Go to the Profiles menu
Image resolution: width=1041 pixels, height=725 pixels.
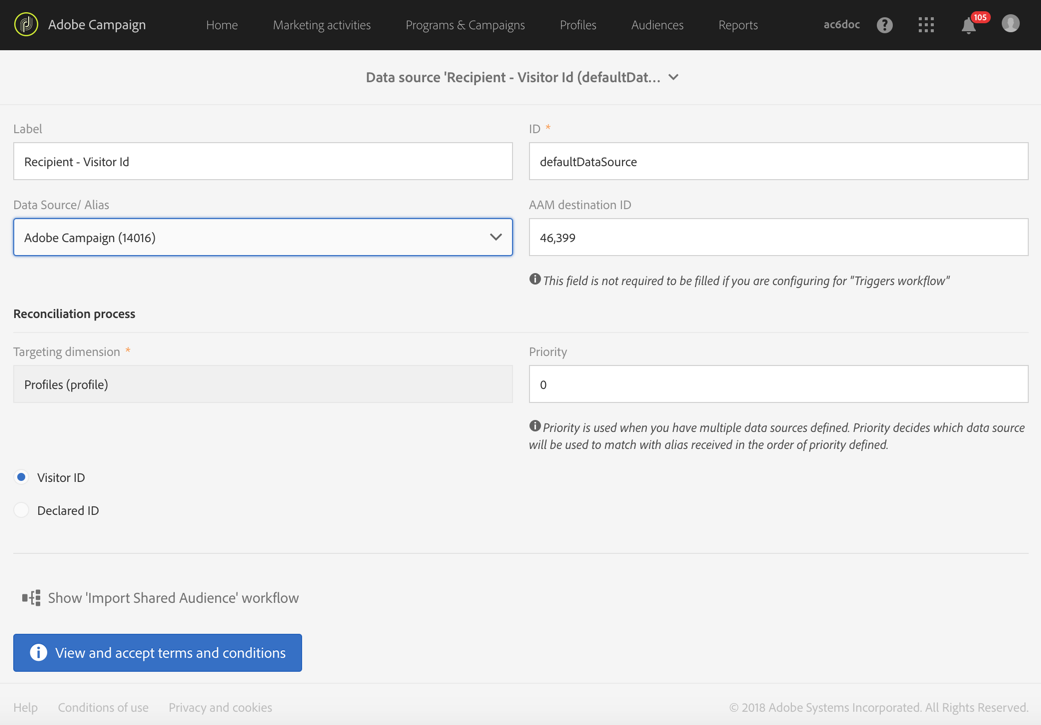point(578,25)
